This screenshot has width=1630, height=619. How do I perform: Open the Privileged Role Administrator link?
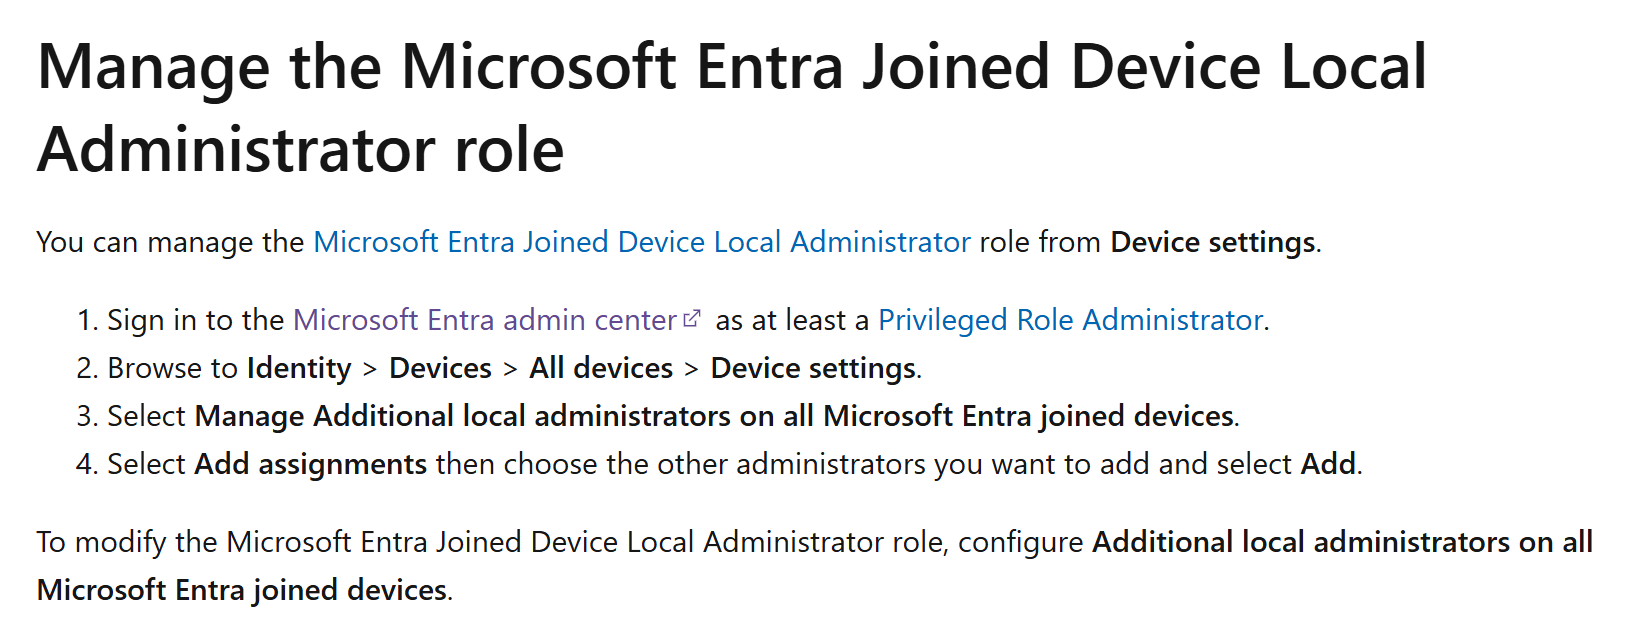tap(1071, 320)
